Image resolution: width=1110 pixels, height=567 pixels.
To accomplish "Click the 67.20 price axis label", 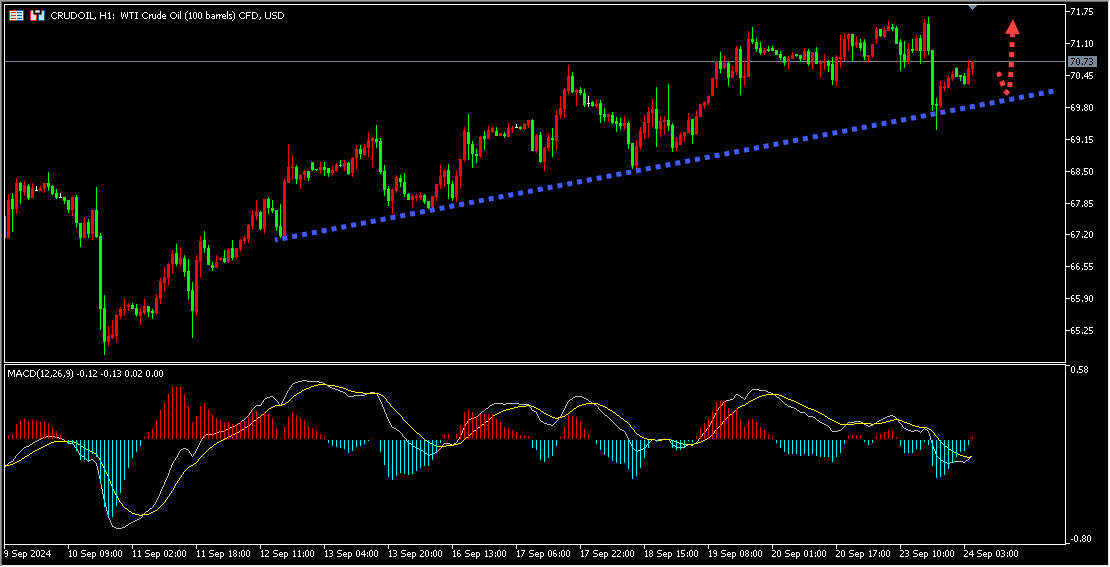I will point(1083,235).
